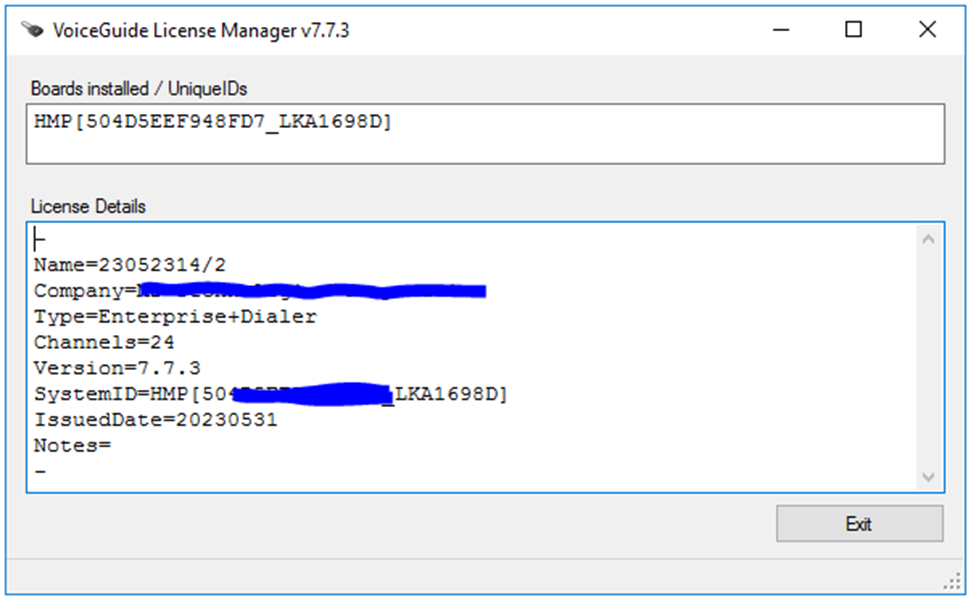The image size is (976, 613).
Task: Click the HMP[504D5EEF948FD7_LKA1698D] board ID text
Action: pos(213,121)
